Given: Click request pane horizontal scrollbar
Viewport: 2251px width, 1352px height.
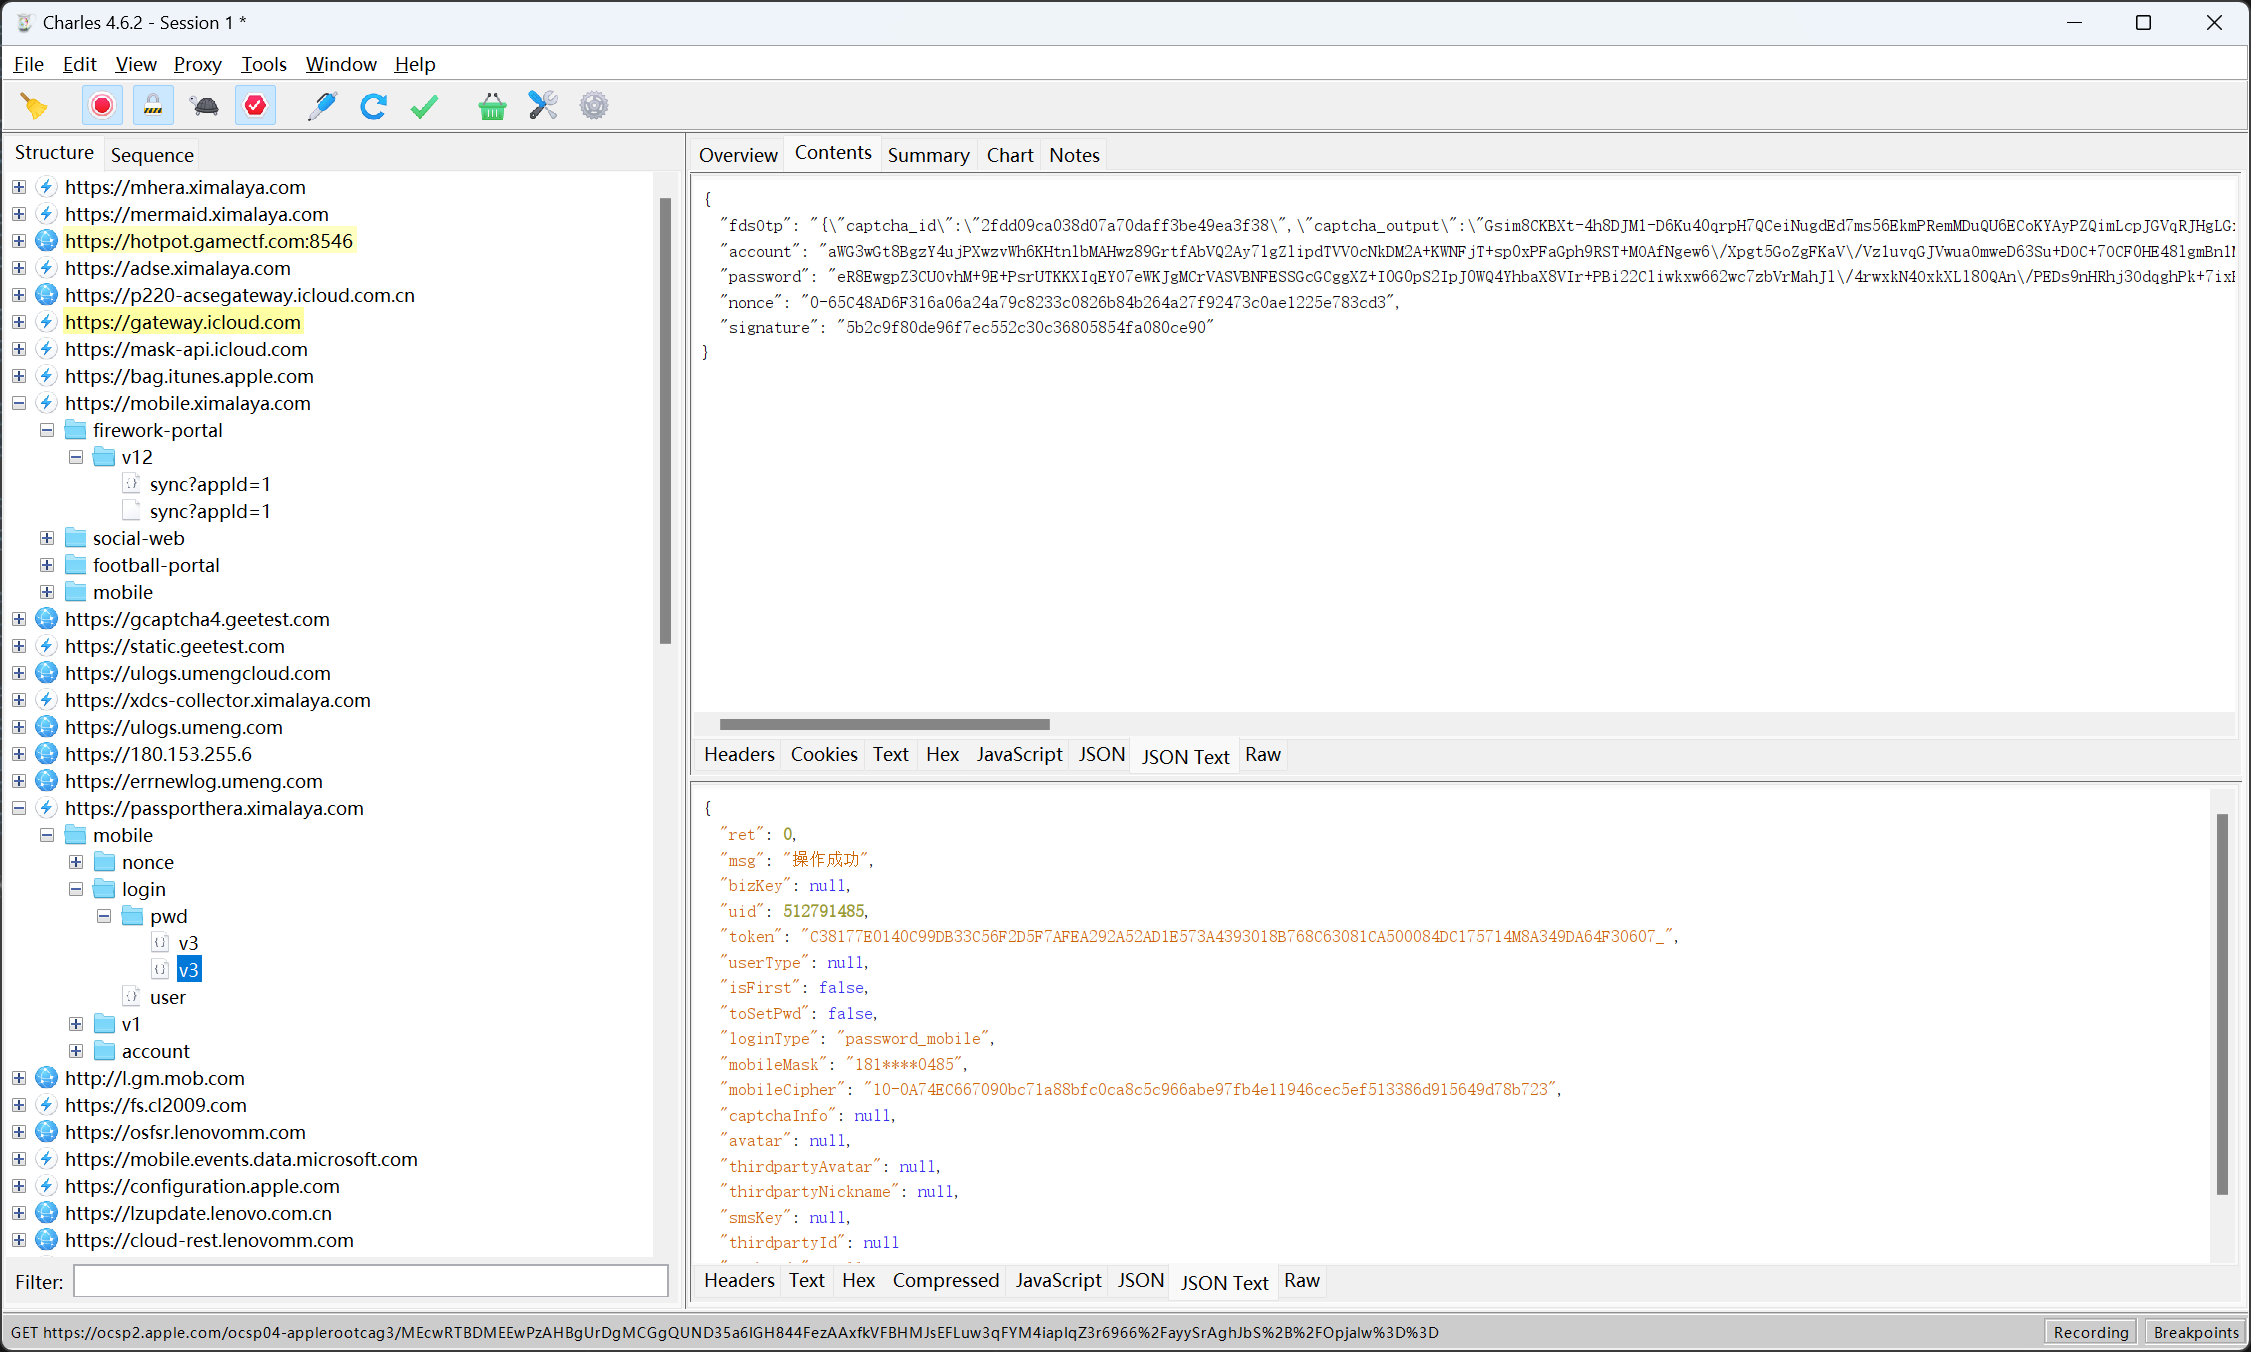Looking at the screenshot, I should 885,724.
